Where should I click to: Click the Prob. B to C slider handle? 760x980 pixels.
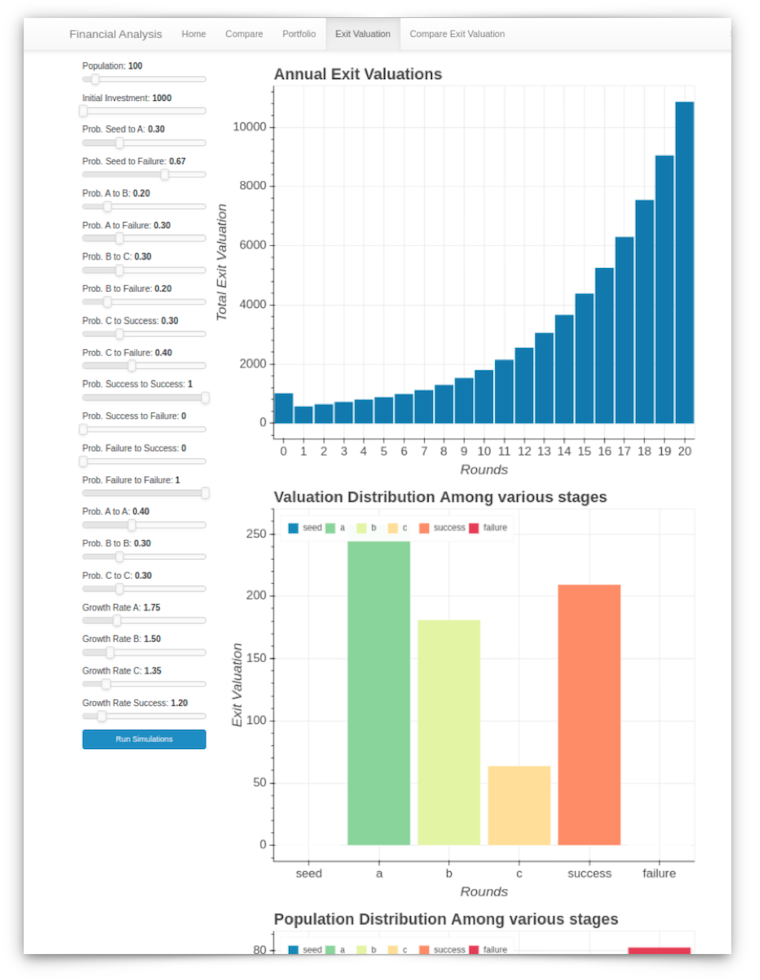[x=119, y=271]
